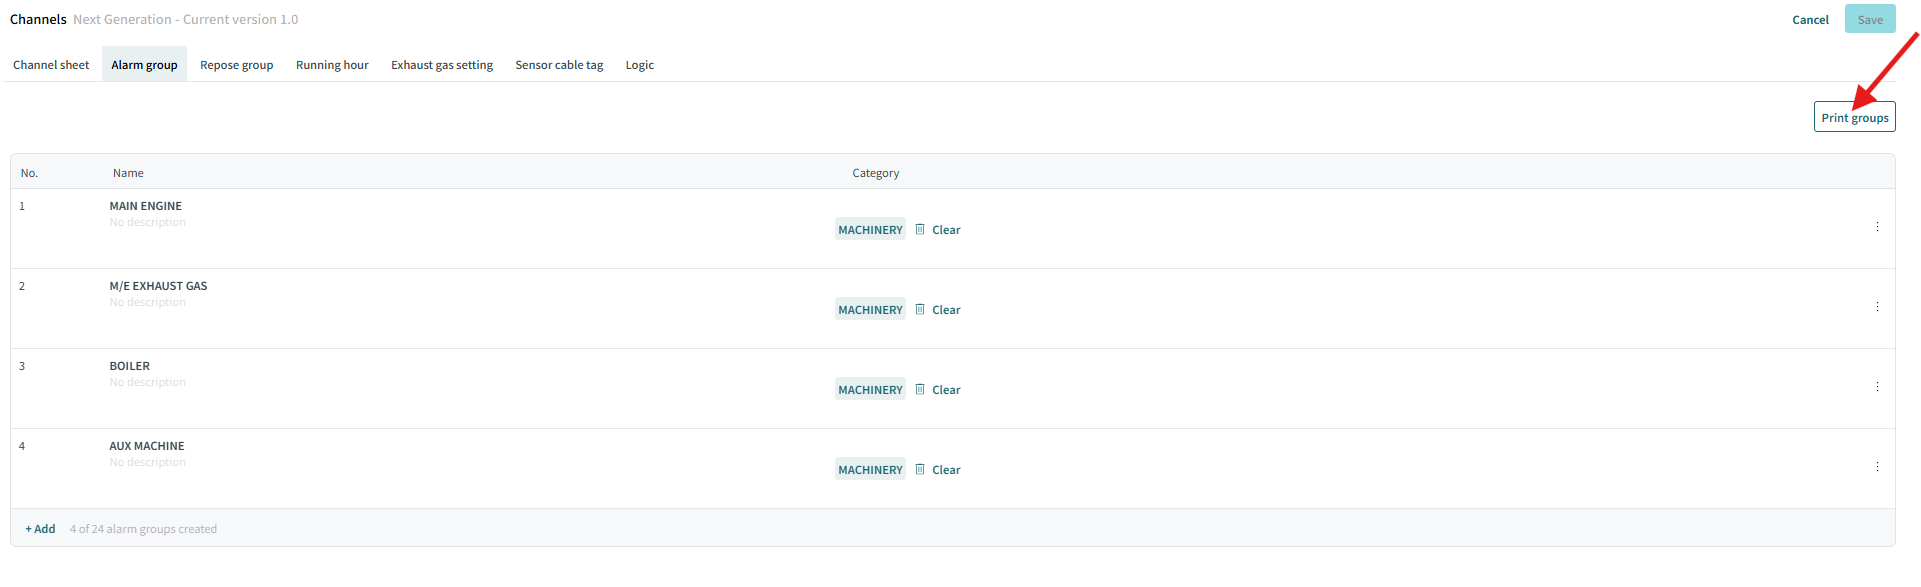Viewport: 1921px width, 587px height.
Task: Clear the category for BOILER
Action: [946, 390]
